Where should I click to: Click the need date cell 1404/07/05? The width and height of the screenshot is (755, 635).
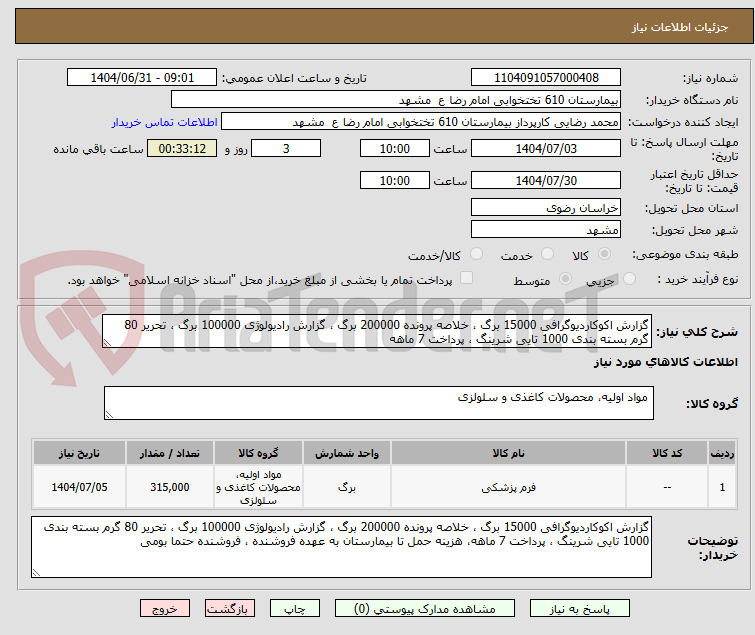click(79, 487)
